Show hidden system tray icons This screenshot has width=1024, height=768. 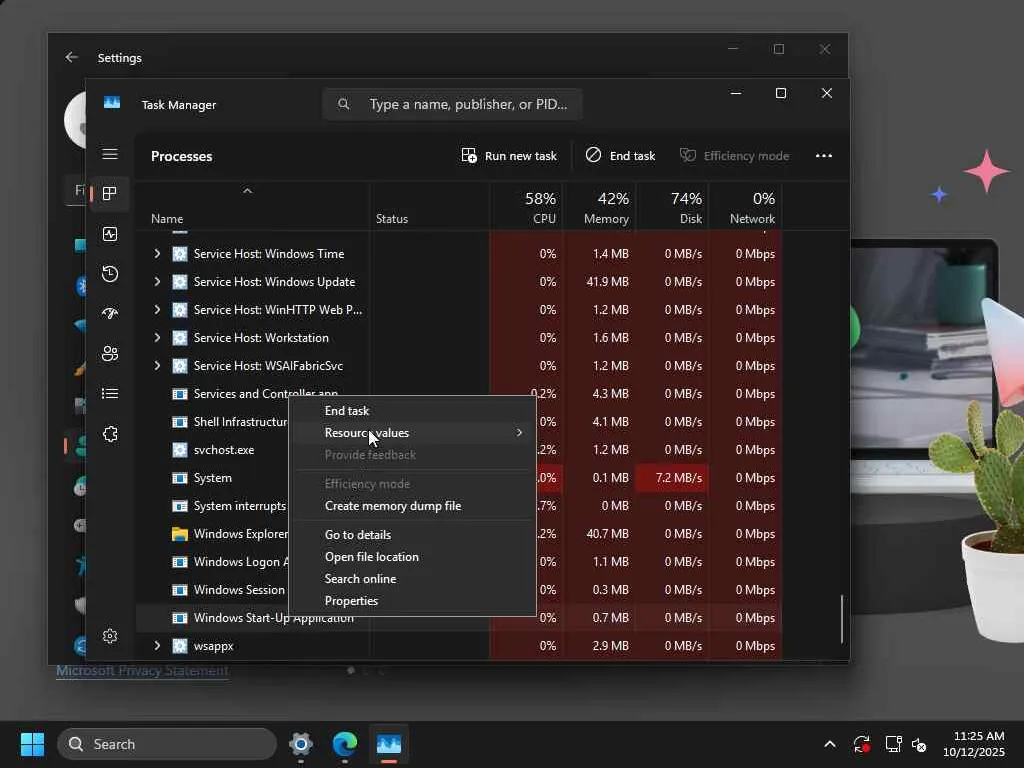pos(830,744)
